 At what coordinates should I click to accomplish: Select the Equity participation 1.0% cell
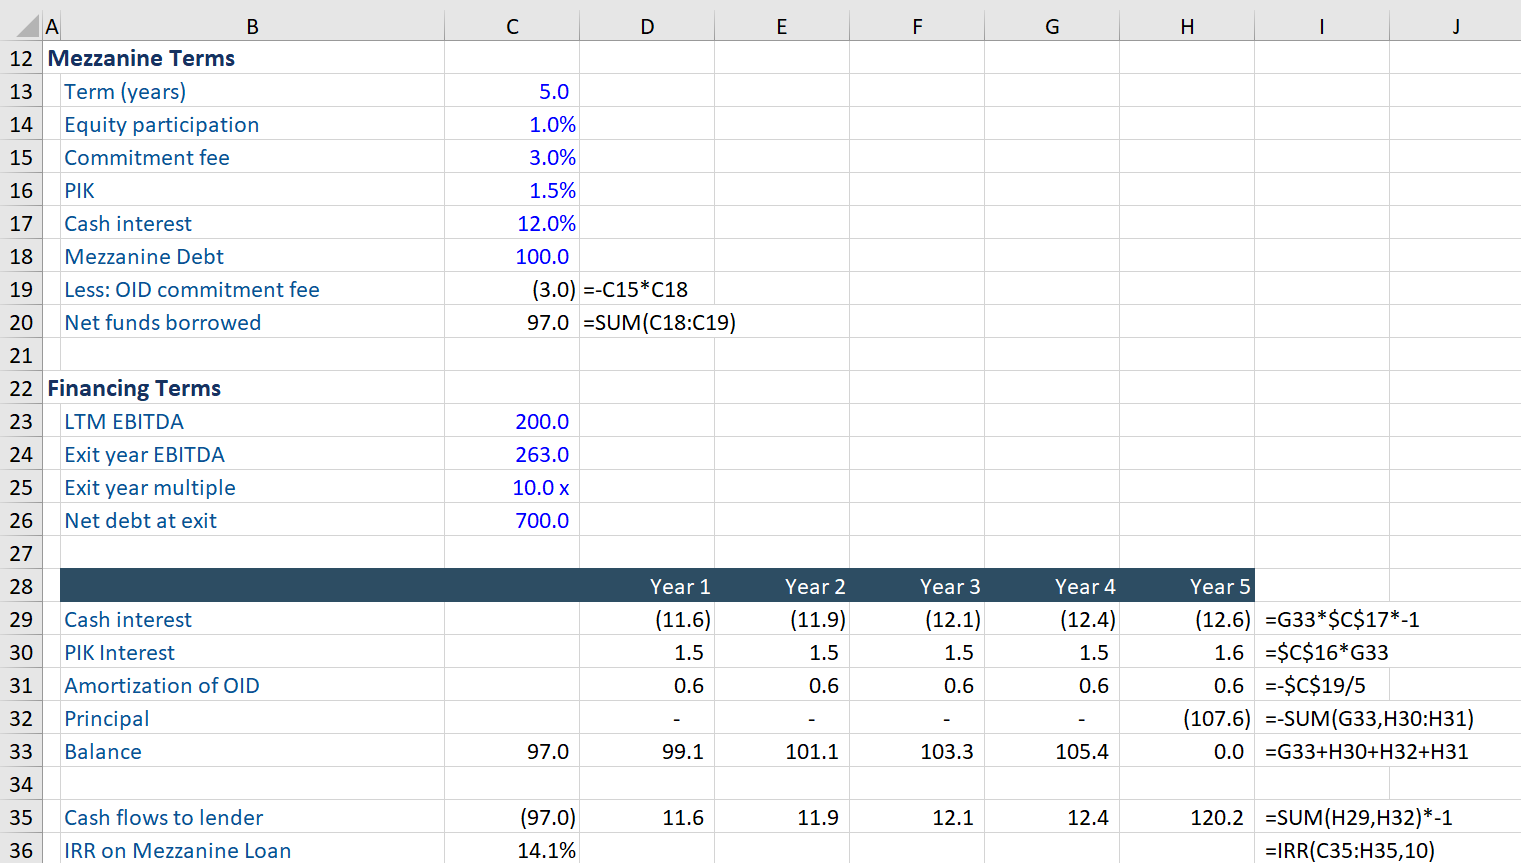(x=552, y=125)
